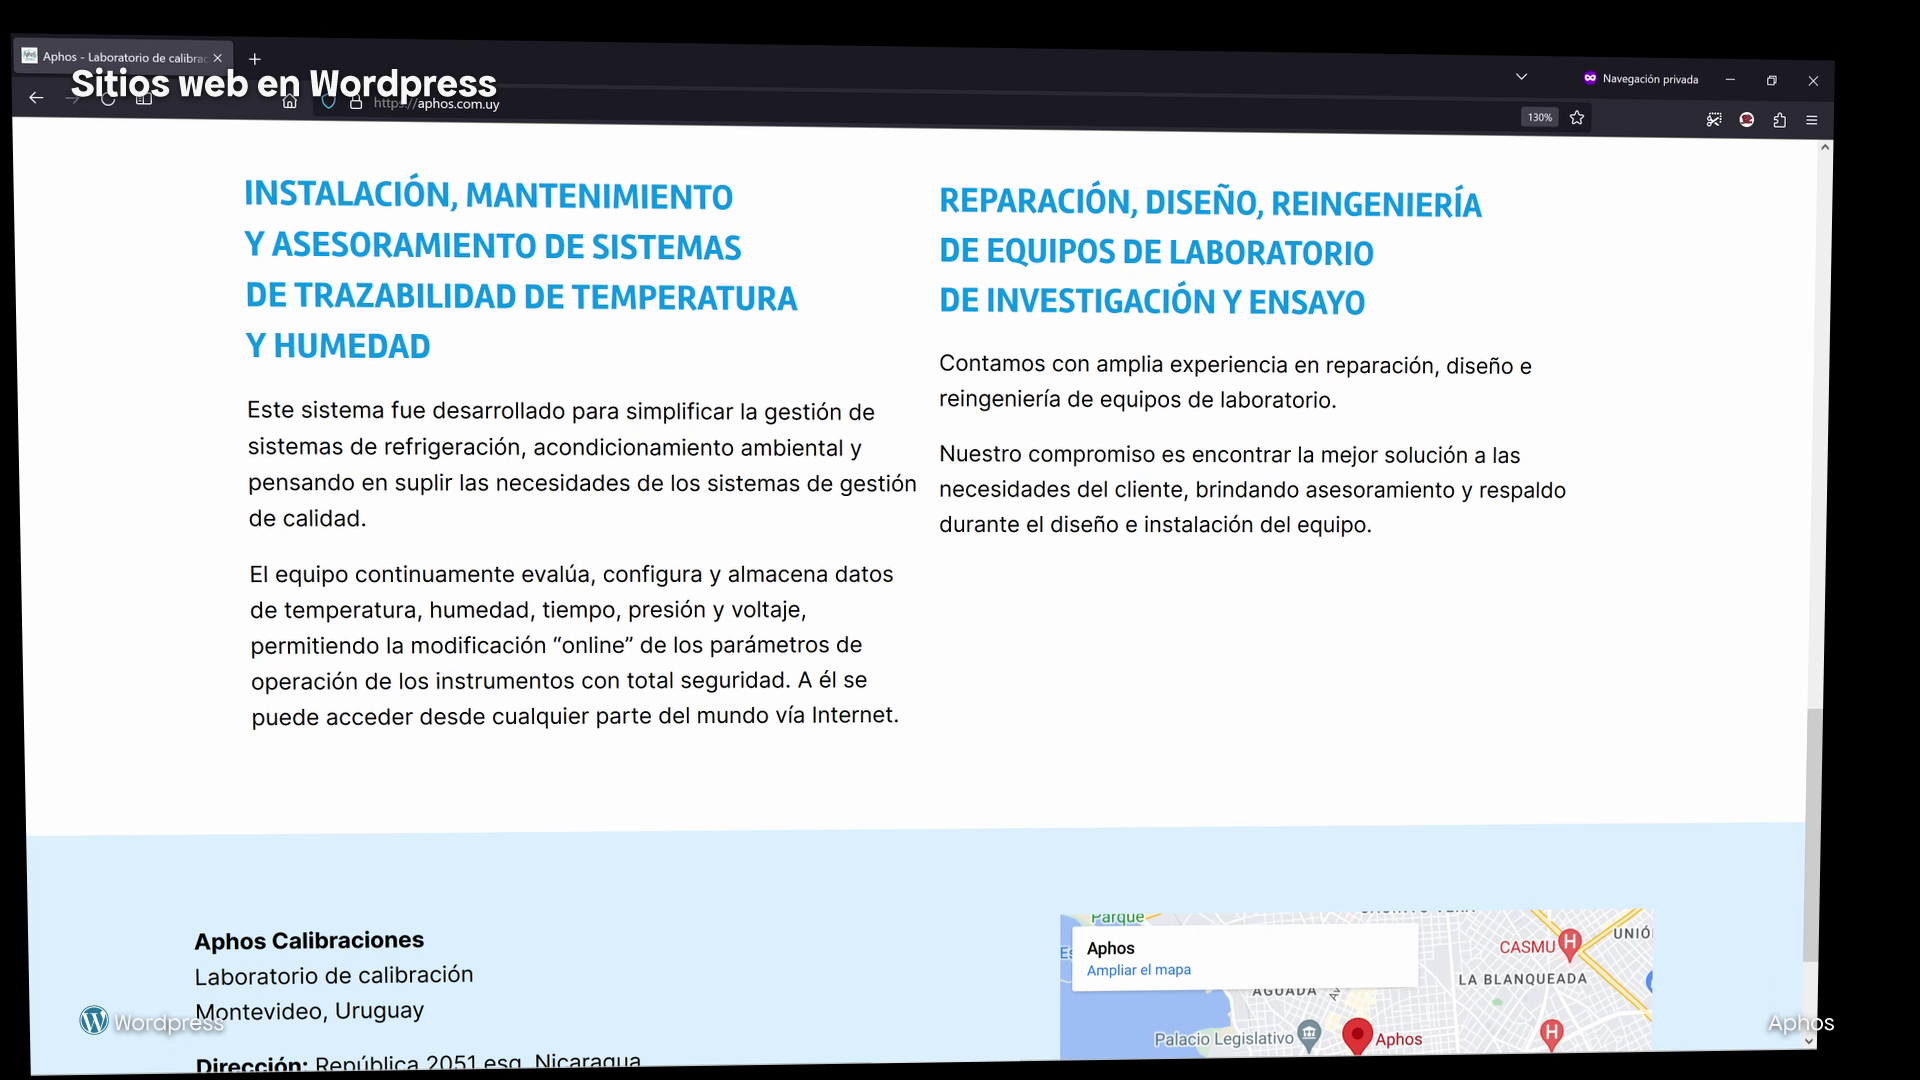
Task: Click paragraph starting Contamos con amplia experiencia
Action: (x=1235, y=382)
